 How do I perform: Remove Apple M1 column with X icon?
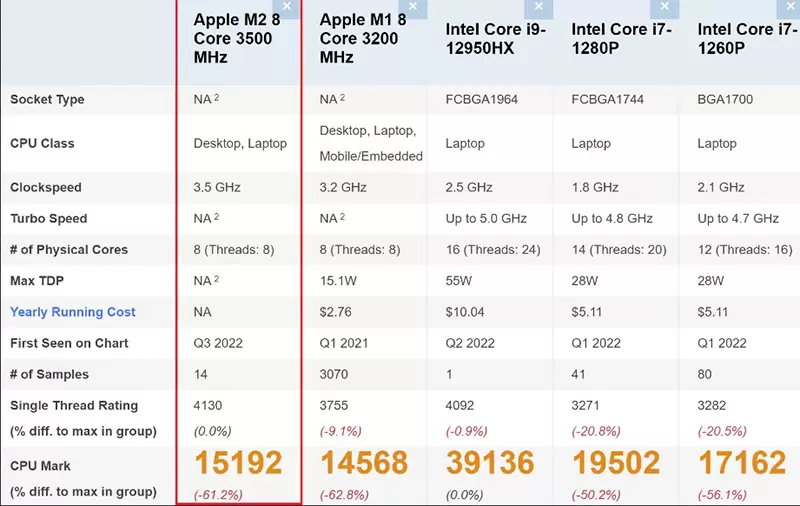tap(413, 7)
